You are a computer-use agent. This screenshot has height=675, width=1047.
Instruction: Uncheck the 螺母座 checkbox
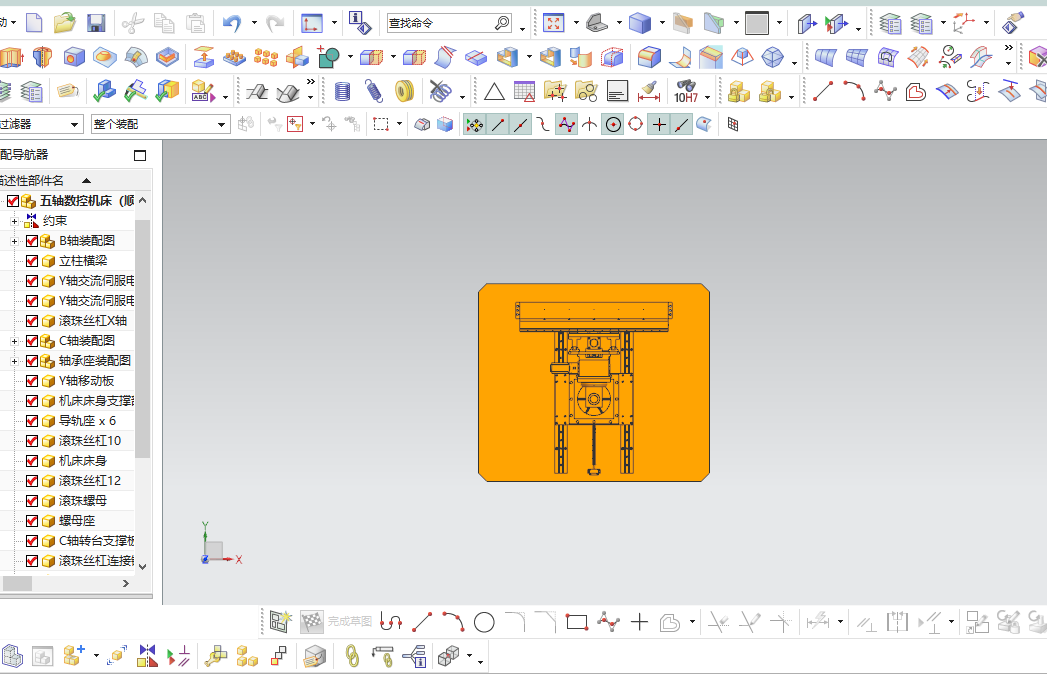pyautogui.click(x=31, y=521)
